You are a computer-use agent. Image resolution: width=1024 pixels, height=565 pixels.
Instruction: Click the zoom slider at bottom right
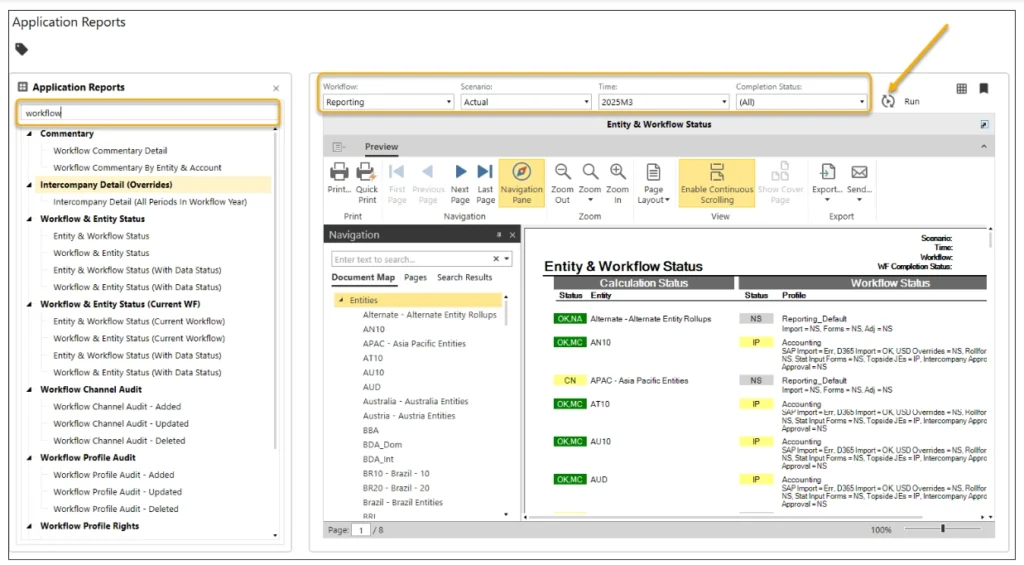point(943,529)
